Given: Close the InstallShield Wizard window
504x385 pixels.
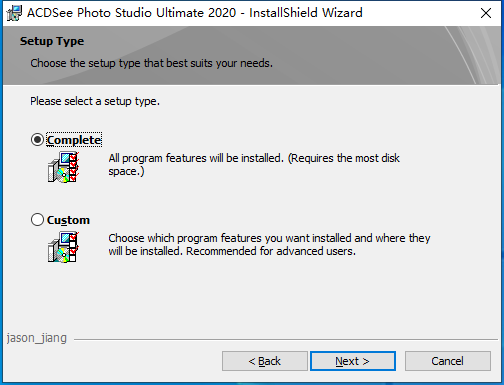Looking at the screenshot, I should (x=486, y=13).
